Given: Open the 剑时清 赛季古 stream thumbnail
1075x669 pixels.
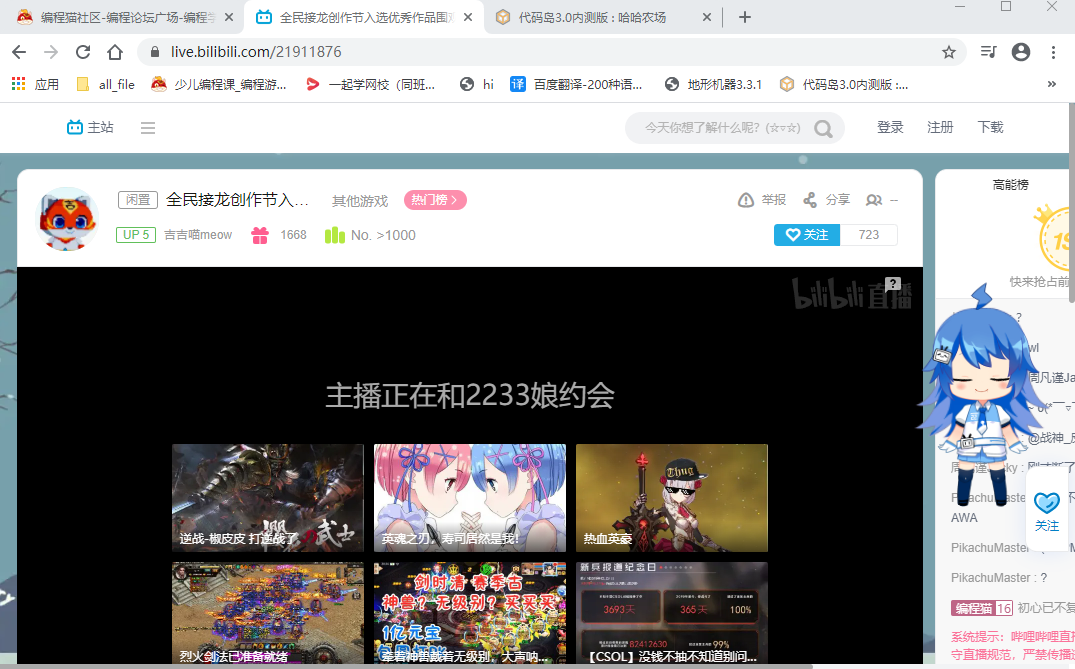Looking at the screenshot, I should [x=470, y=613].
